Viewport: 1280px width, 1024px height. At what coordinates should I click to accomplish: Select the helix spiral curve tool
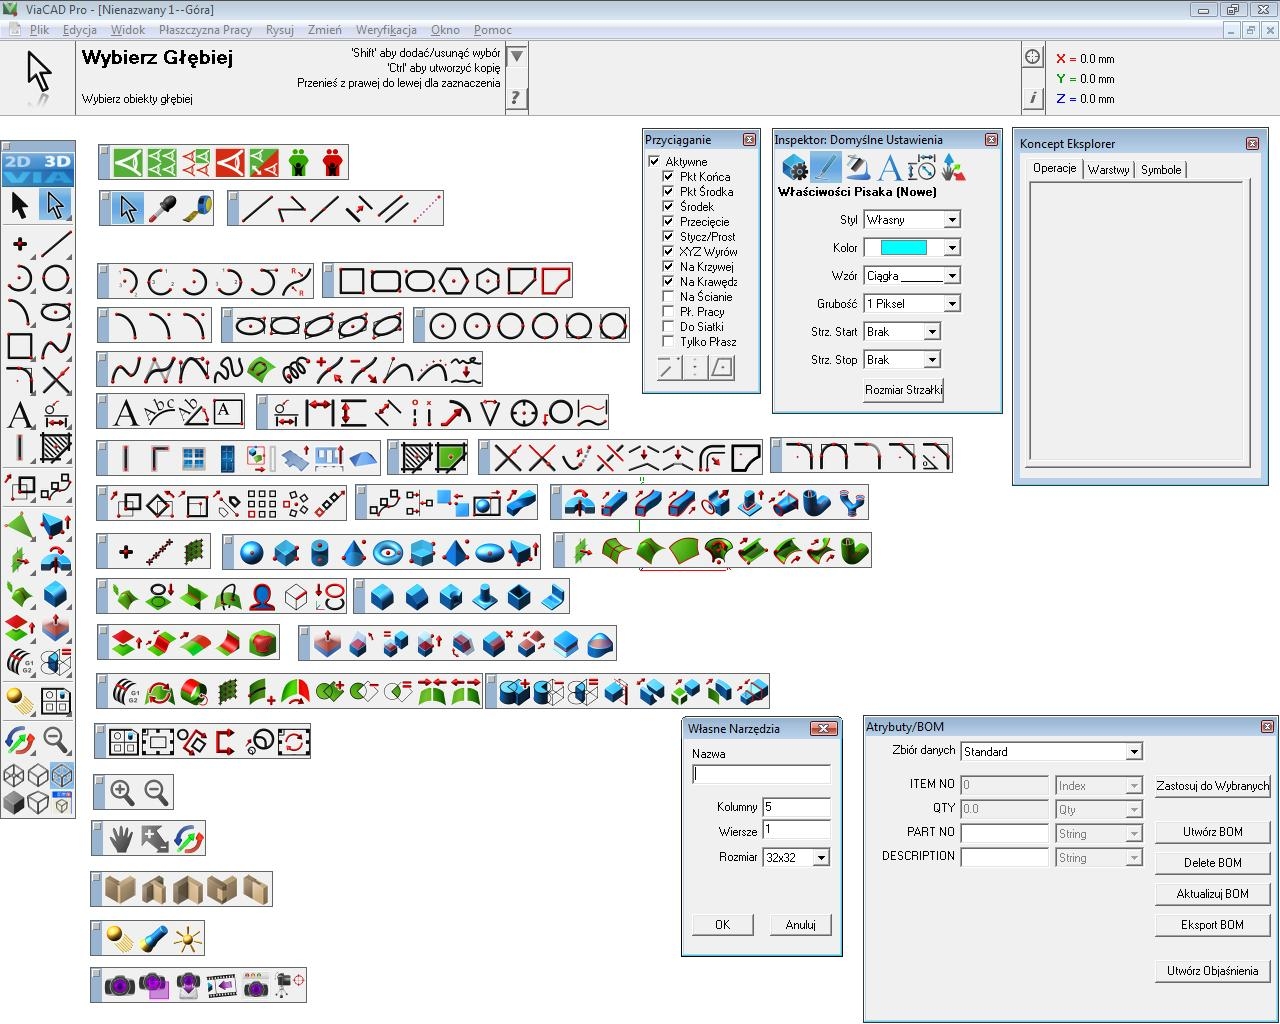(x=295, y=370)
